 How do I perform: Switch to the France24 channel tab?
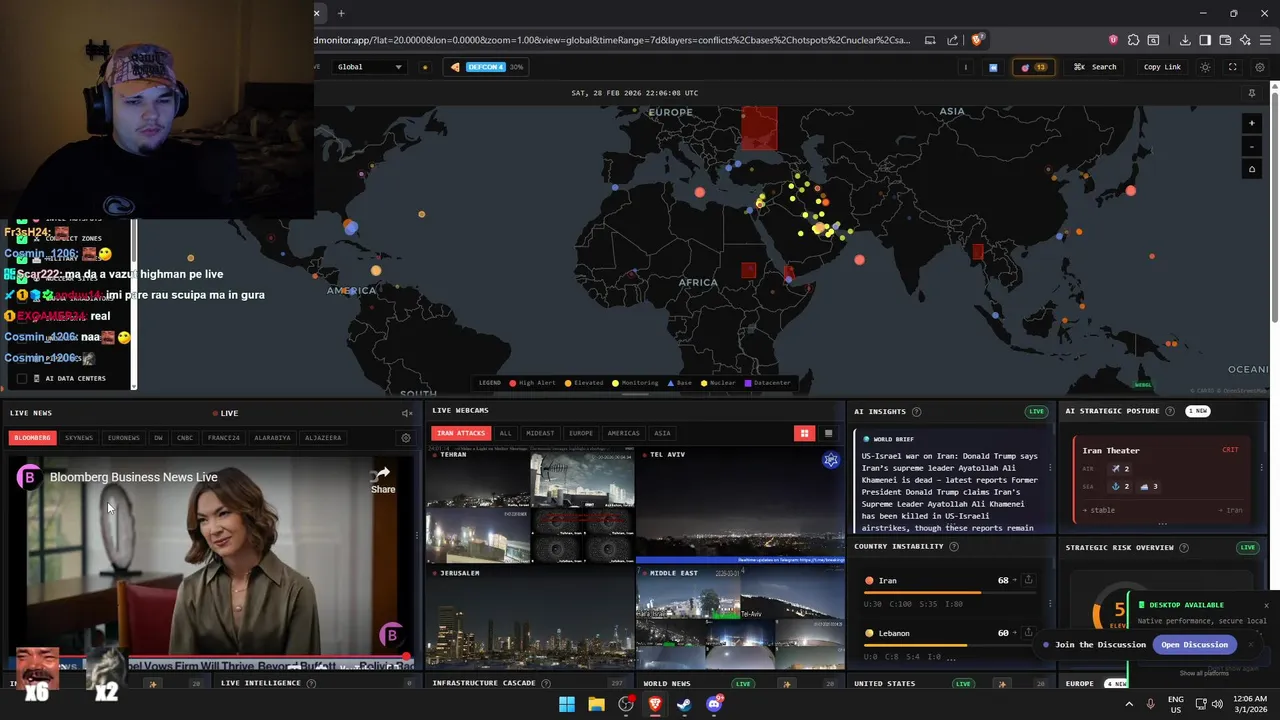pyautogui.click(x=224, y=437)
